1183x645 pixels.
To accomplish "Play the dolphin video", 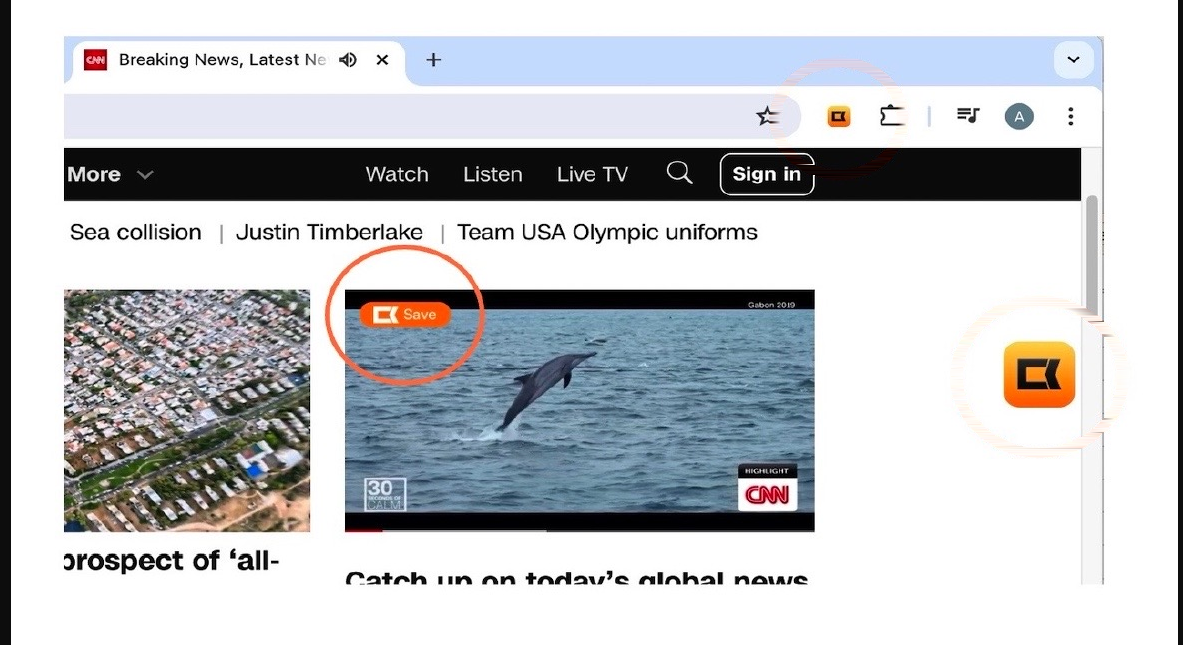I will click(x=579, y=410).
